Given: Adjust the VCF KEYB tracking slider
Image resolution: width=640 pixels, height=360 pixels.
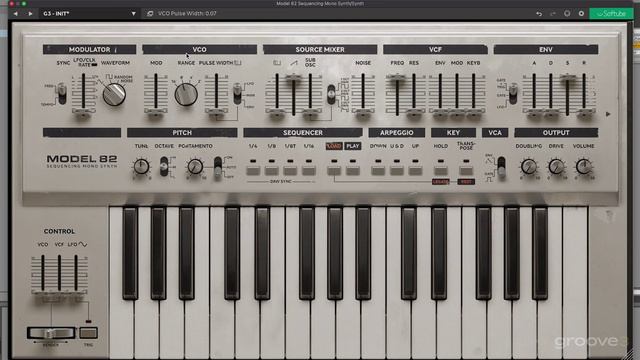Looking at the screenshot, I should click(473, 112).
